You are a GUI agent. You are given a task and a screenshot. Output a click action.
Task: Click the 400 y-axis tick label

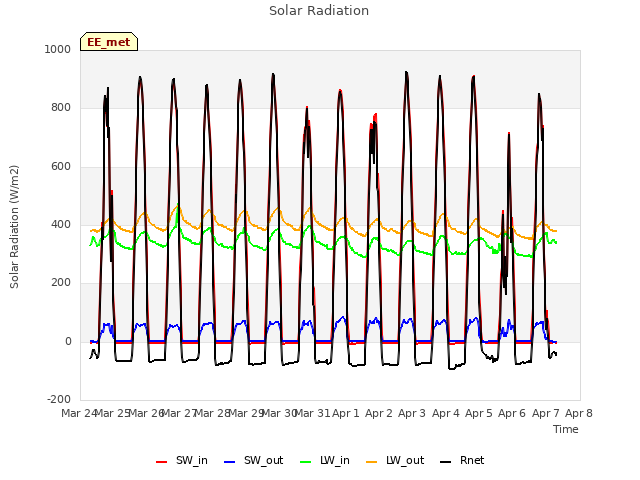[x=61, y=224]
